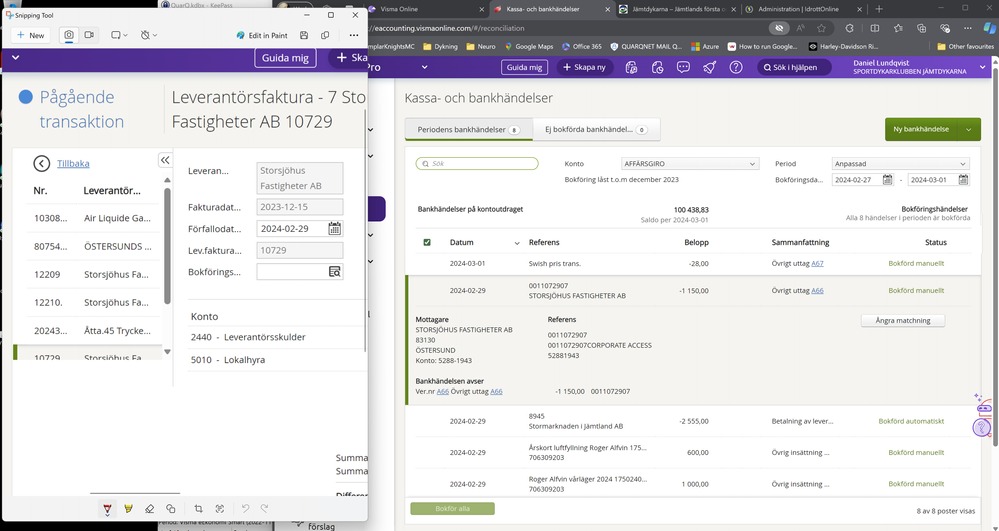999x531 pixels.
Task: Click the copy icon in Snipping Tool
Action: tap(325, 35)
